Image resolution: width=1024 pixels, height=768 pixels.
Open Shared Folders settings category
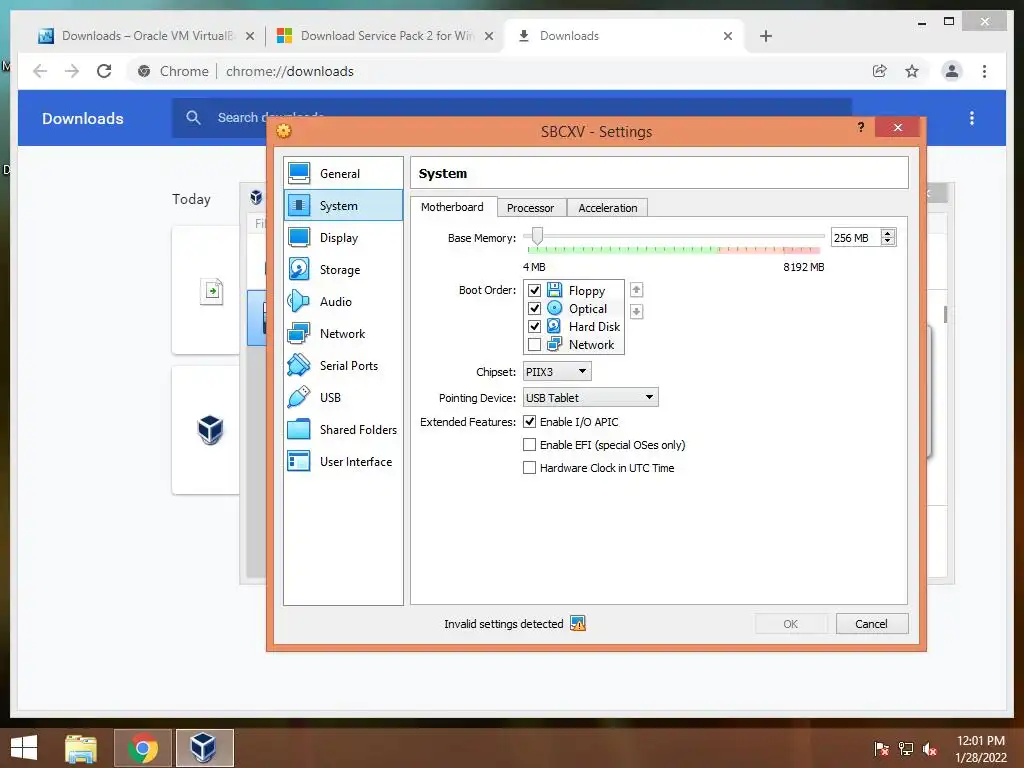[343, 430]
